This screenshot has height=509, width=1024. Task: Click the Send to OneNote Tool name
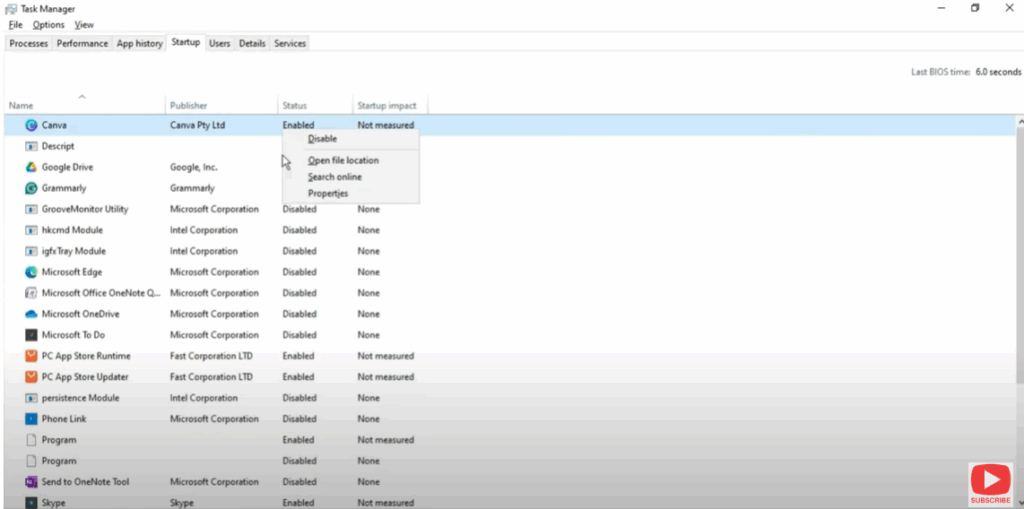tap(86, 482)
